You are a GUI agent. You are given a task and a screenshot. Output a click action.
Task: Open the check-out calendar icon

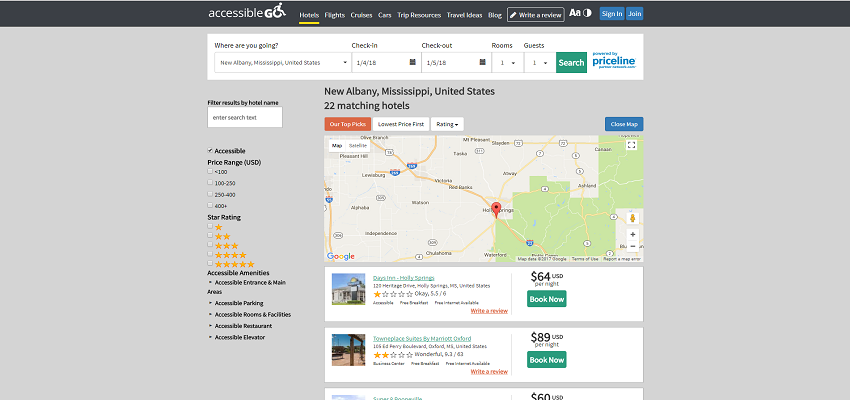[482, 62]
